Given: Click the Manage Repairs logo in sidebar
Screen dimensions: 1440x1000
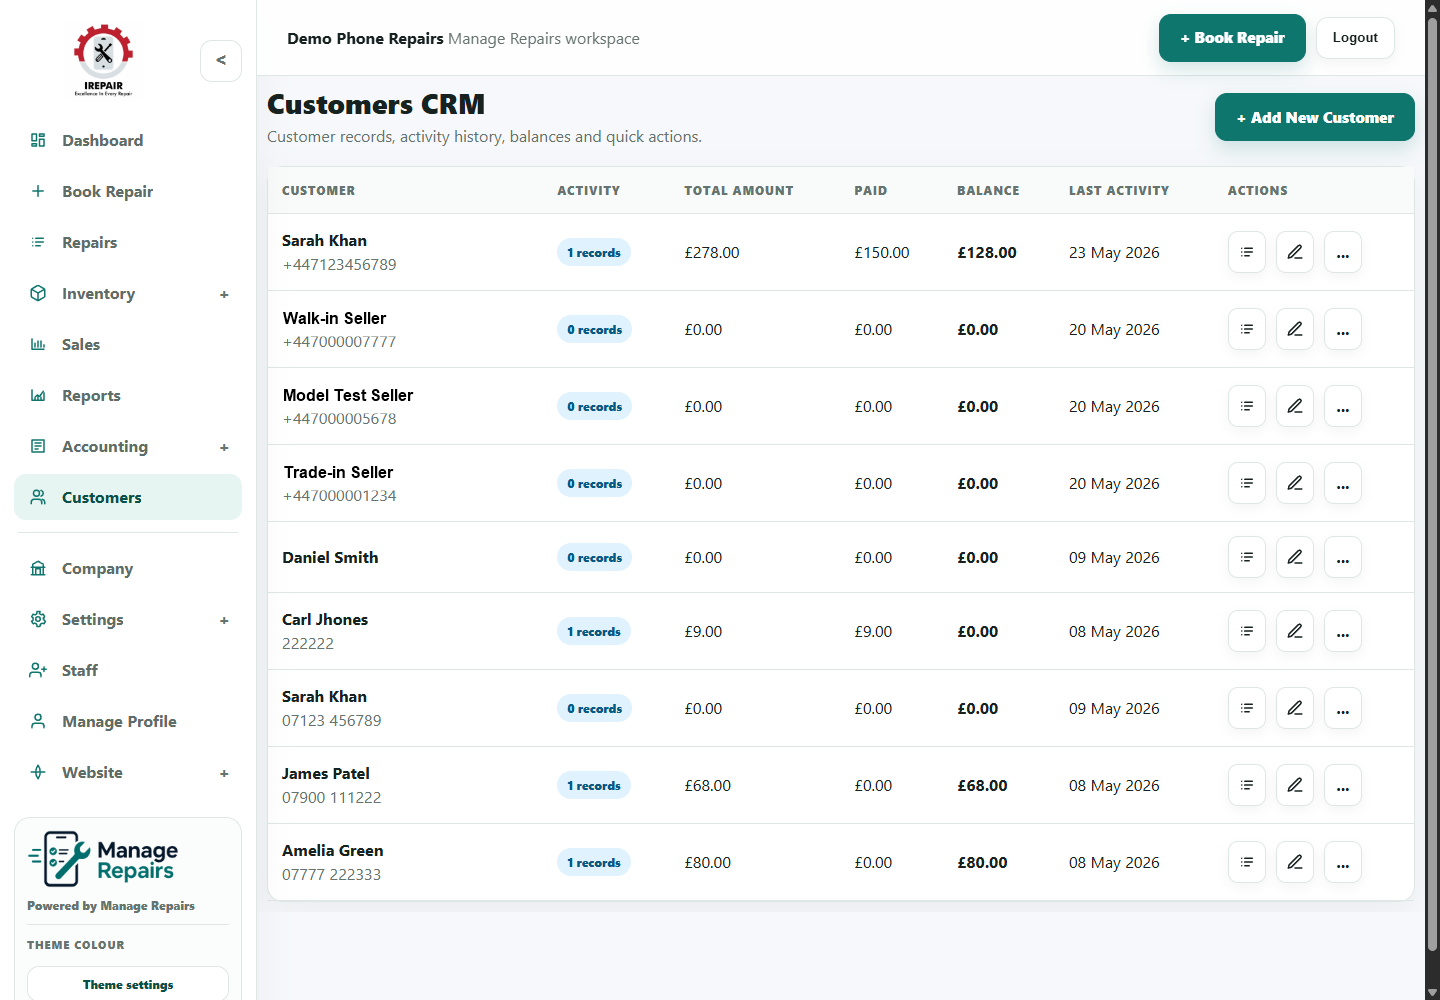Looking at the screenshot, I should pos(103,859).
